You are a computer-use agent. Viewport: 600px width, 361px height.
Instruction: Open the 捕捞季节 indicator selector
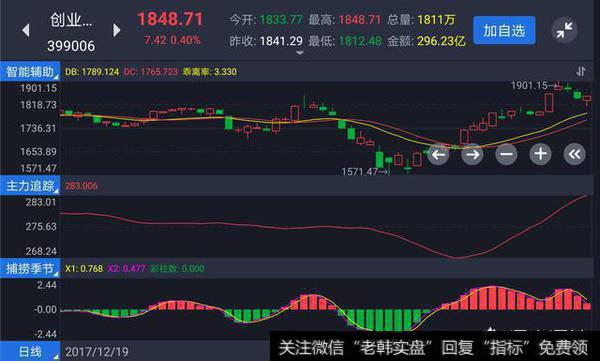pos(30,268)
